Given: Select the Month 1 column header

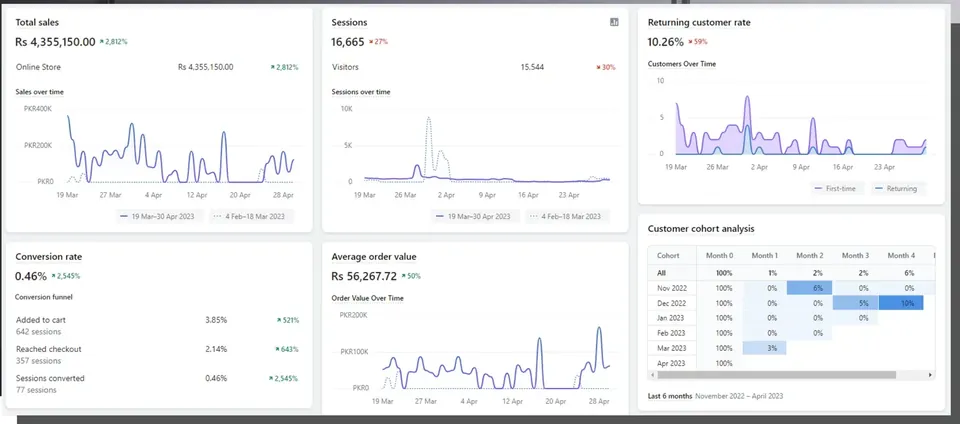Looking at the screenshot, I should 764,256.
